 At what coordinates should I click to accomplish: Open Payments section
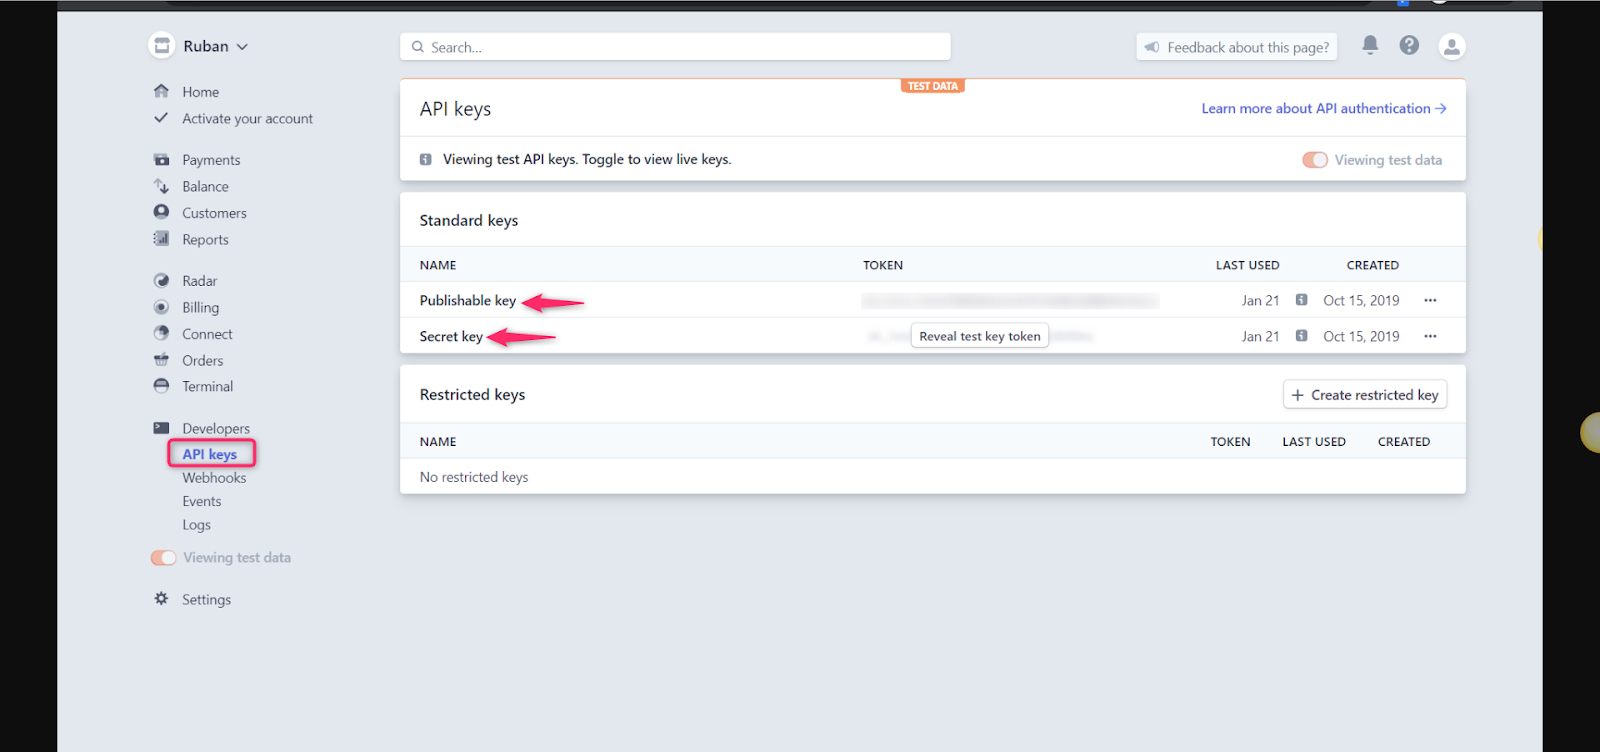point(211,160)
